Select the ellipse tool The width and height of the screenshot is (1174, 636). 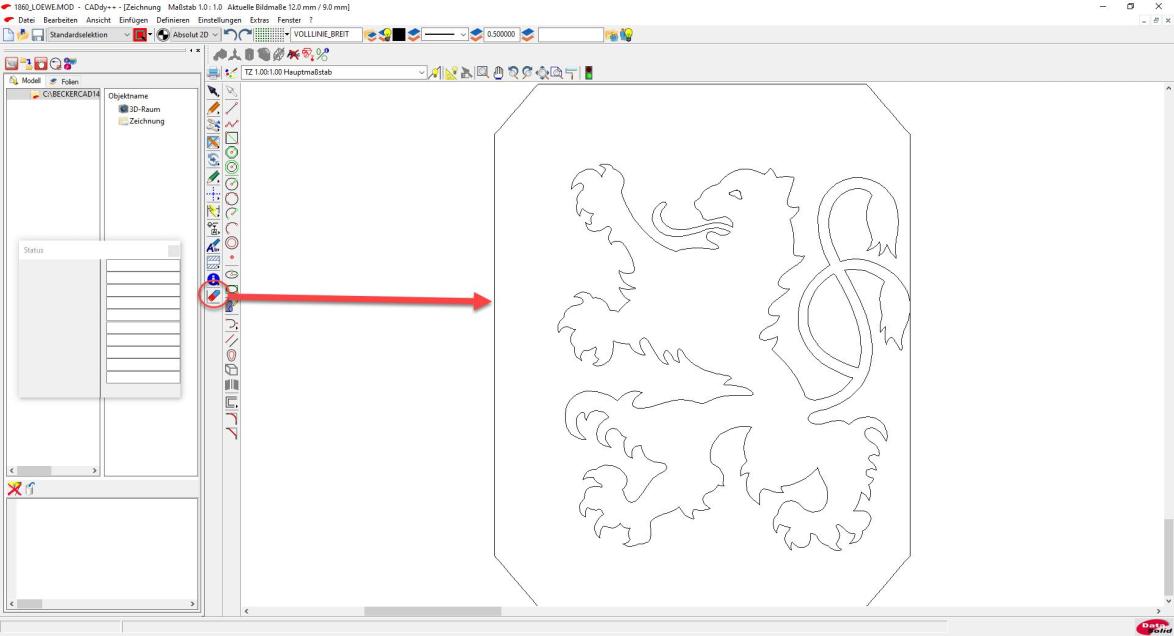pos(232,274)
